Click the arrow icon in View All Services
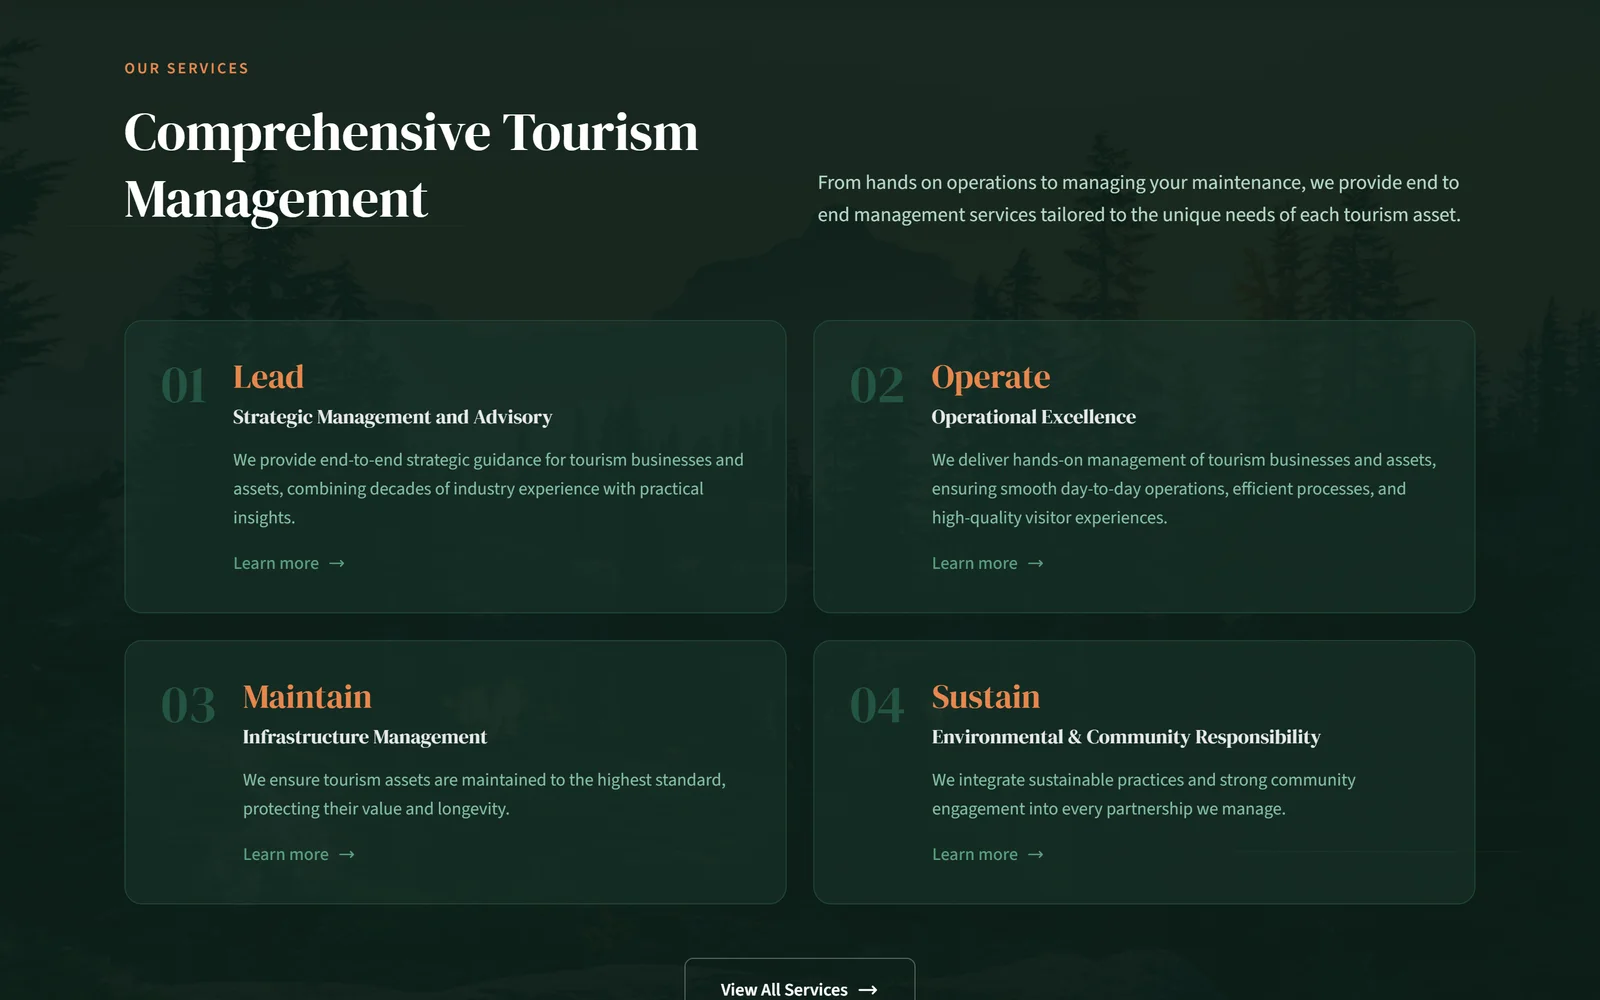This screenshot has width=1600, height=1000. 868,990
